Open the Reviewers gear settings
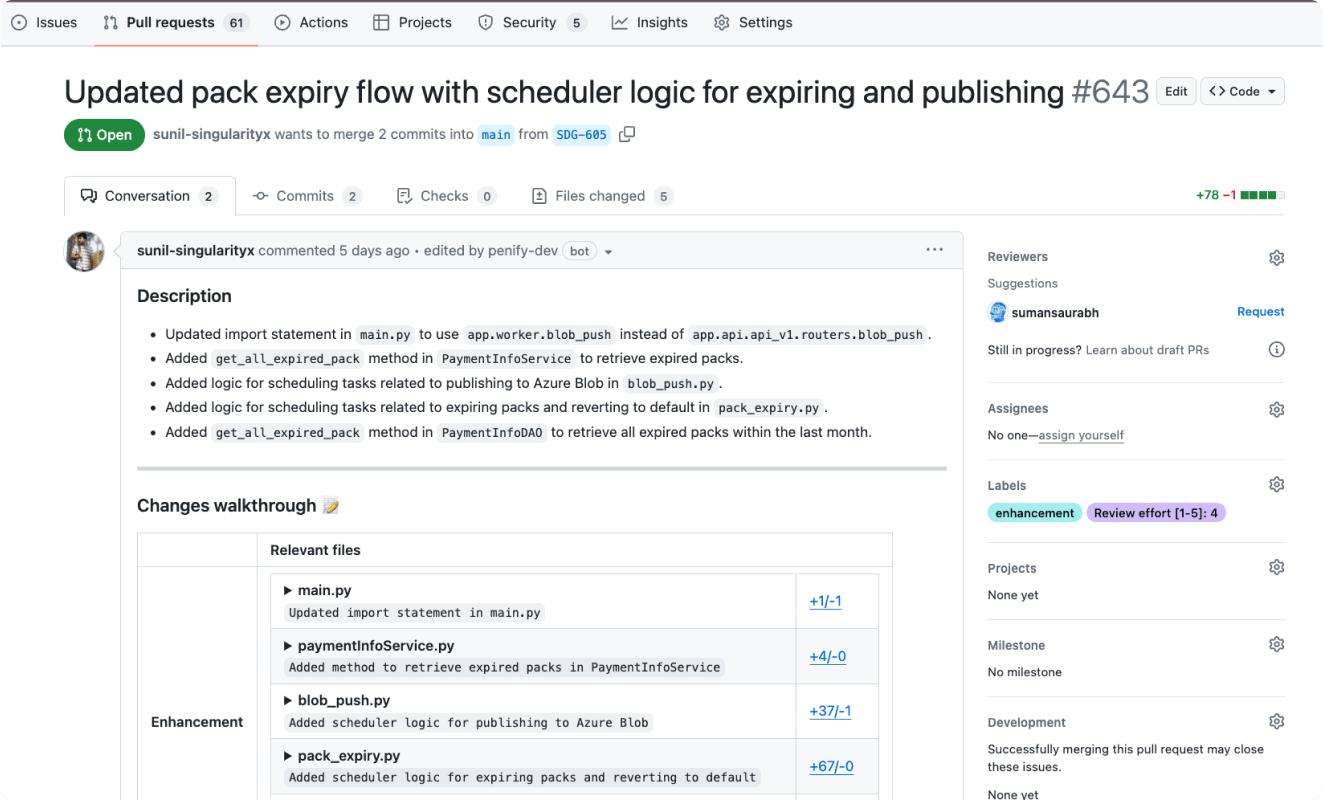 pyautogui.click(x=1276, y=257)
